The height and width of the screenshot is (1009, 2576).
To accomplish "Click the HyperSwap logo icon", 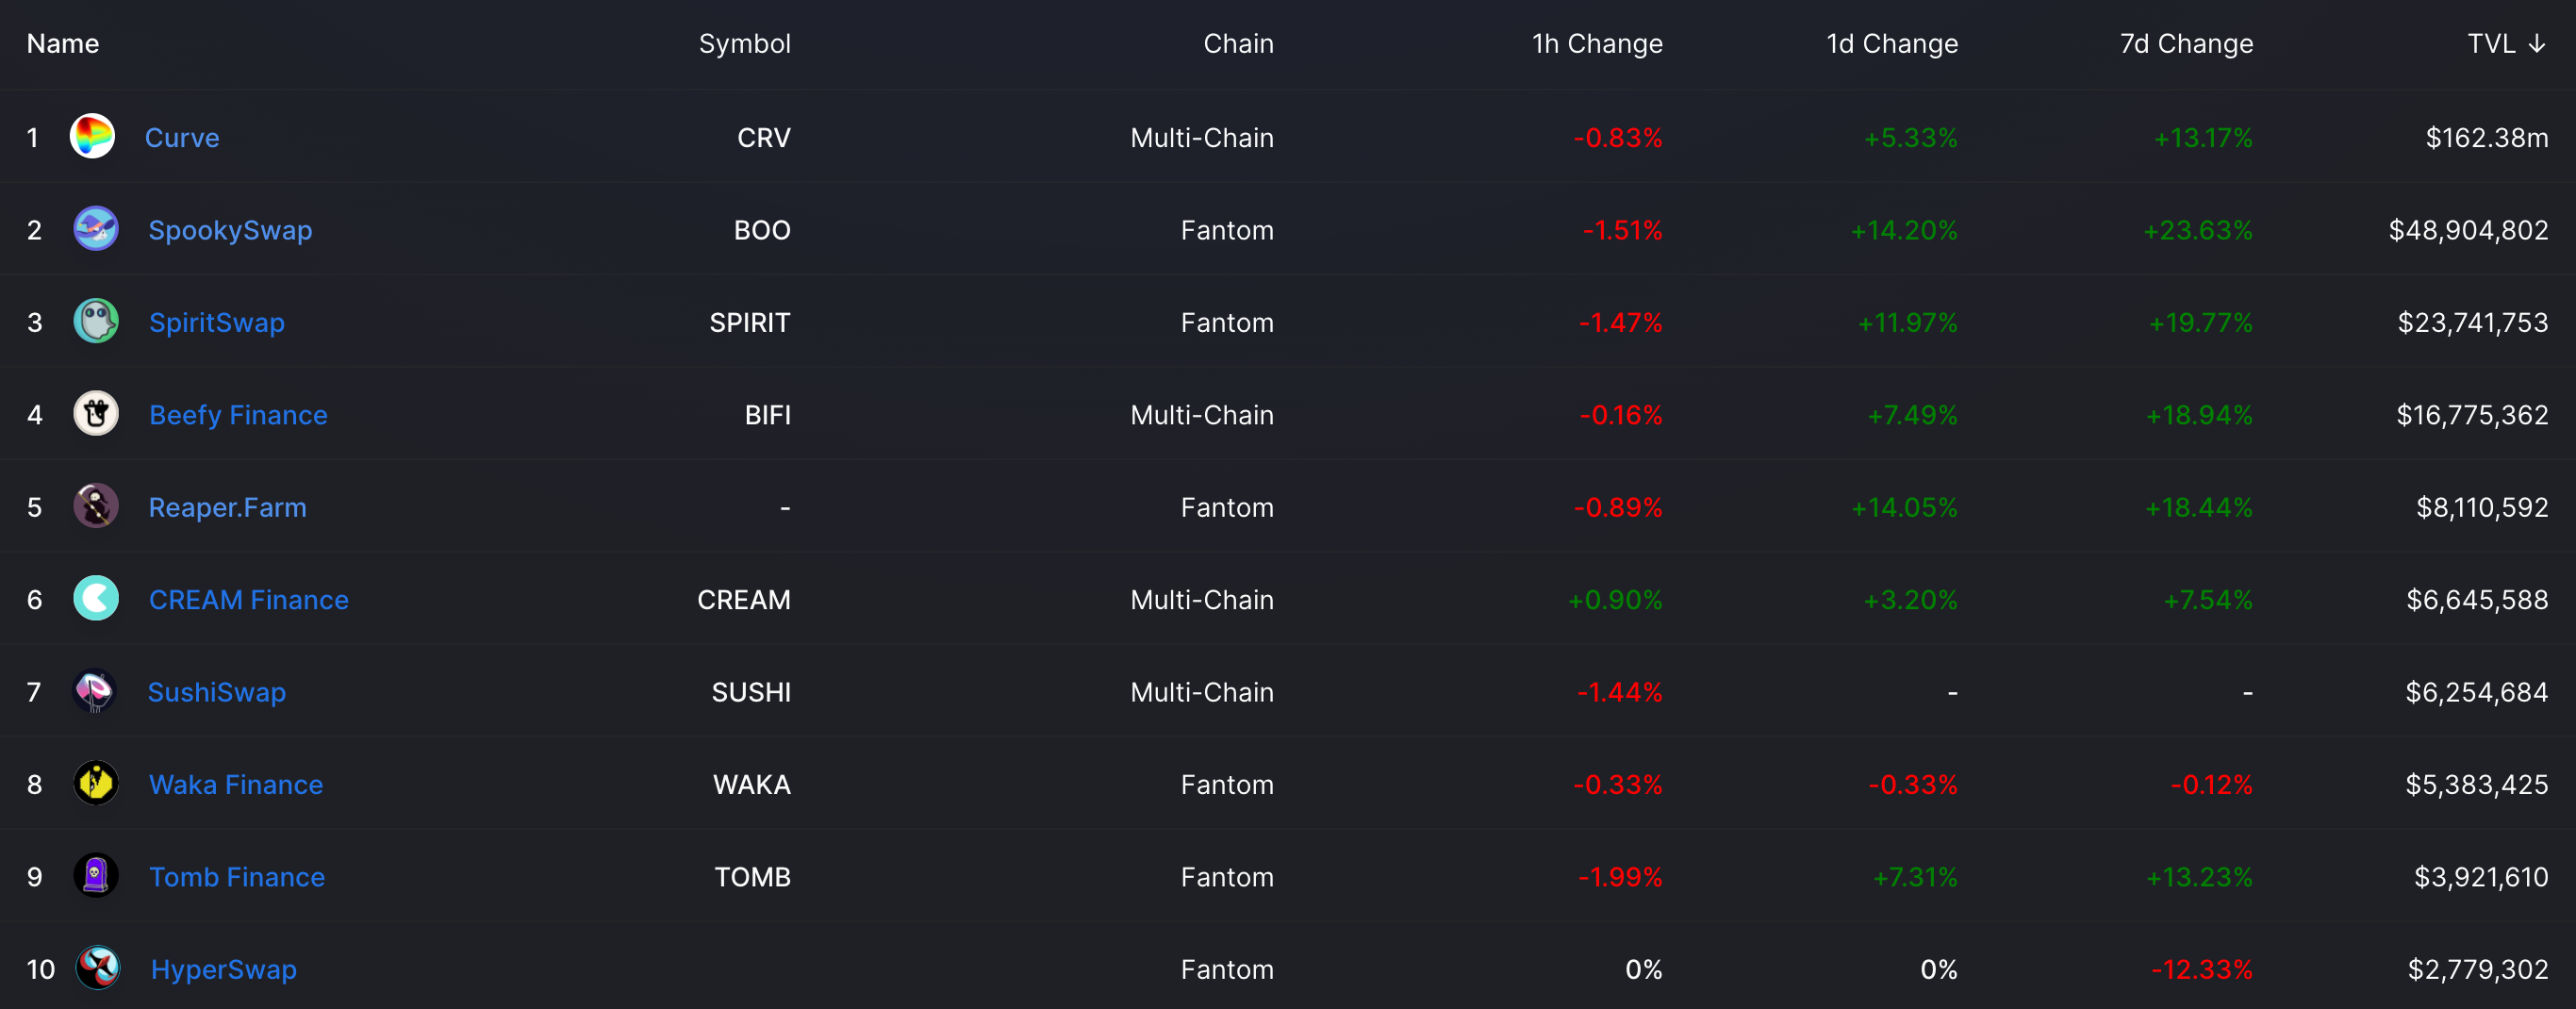I will tap(98, 968).
